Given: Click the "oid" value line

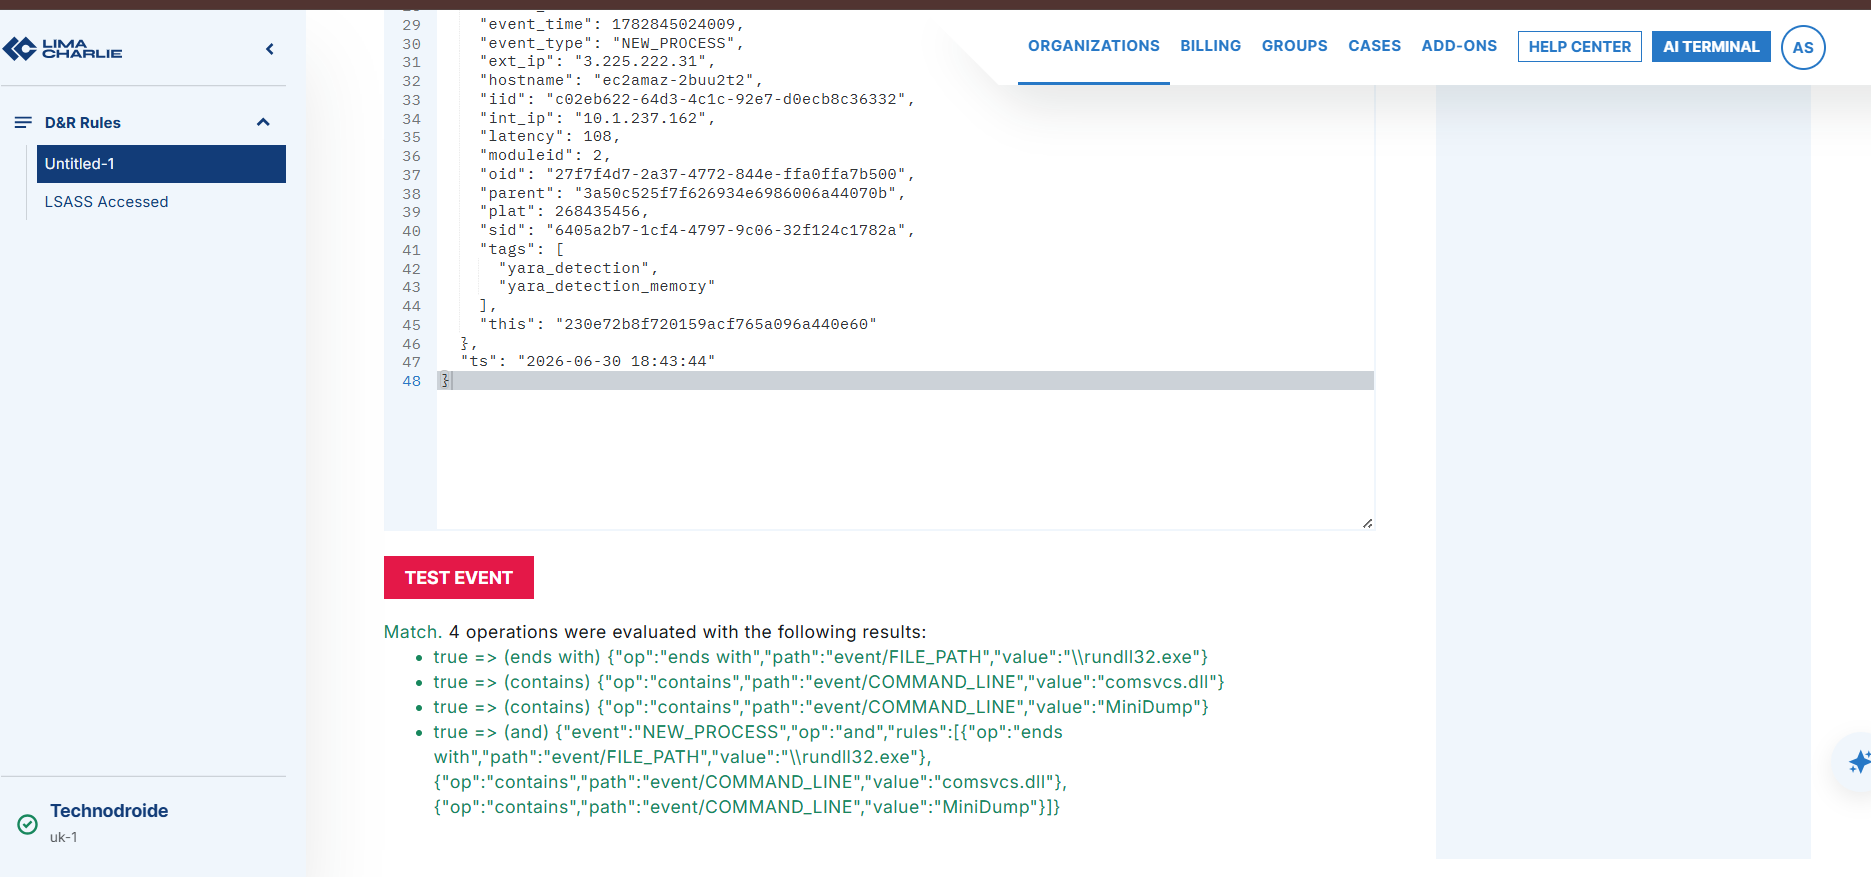Looking at the screenshot, I should [697, 174].
